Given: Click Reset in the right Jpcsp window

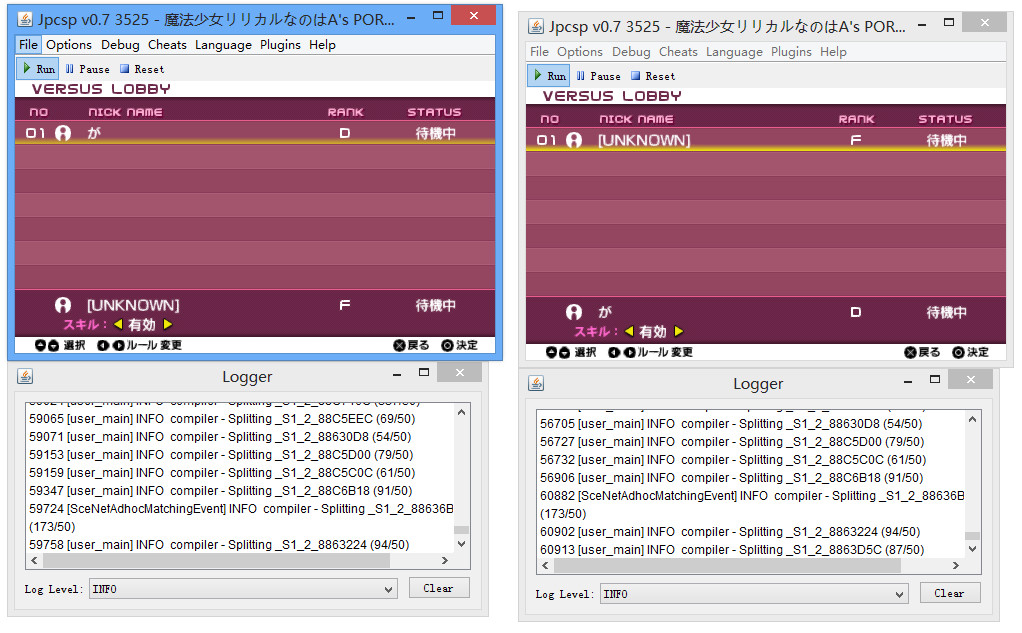Looking at the screenshot, I should 653,76.
